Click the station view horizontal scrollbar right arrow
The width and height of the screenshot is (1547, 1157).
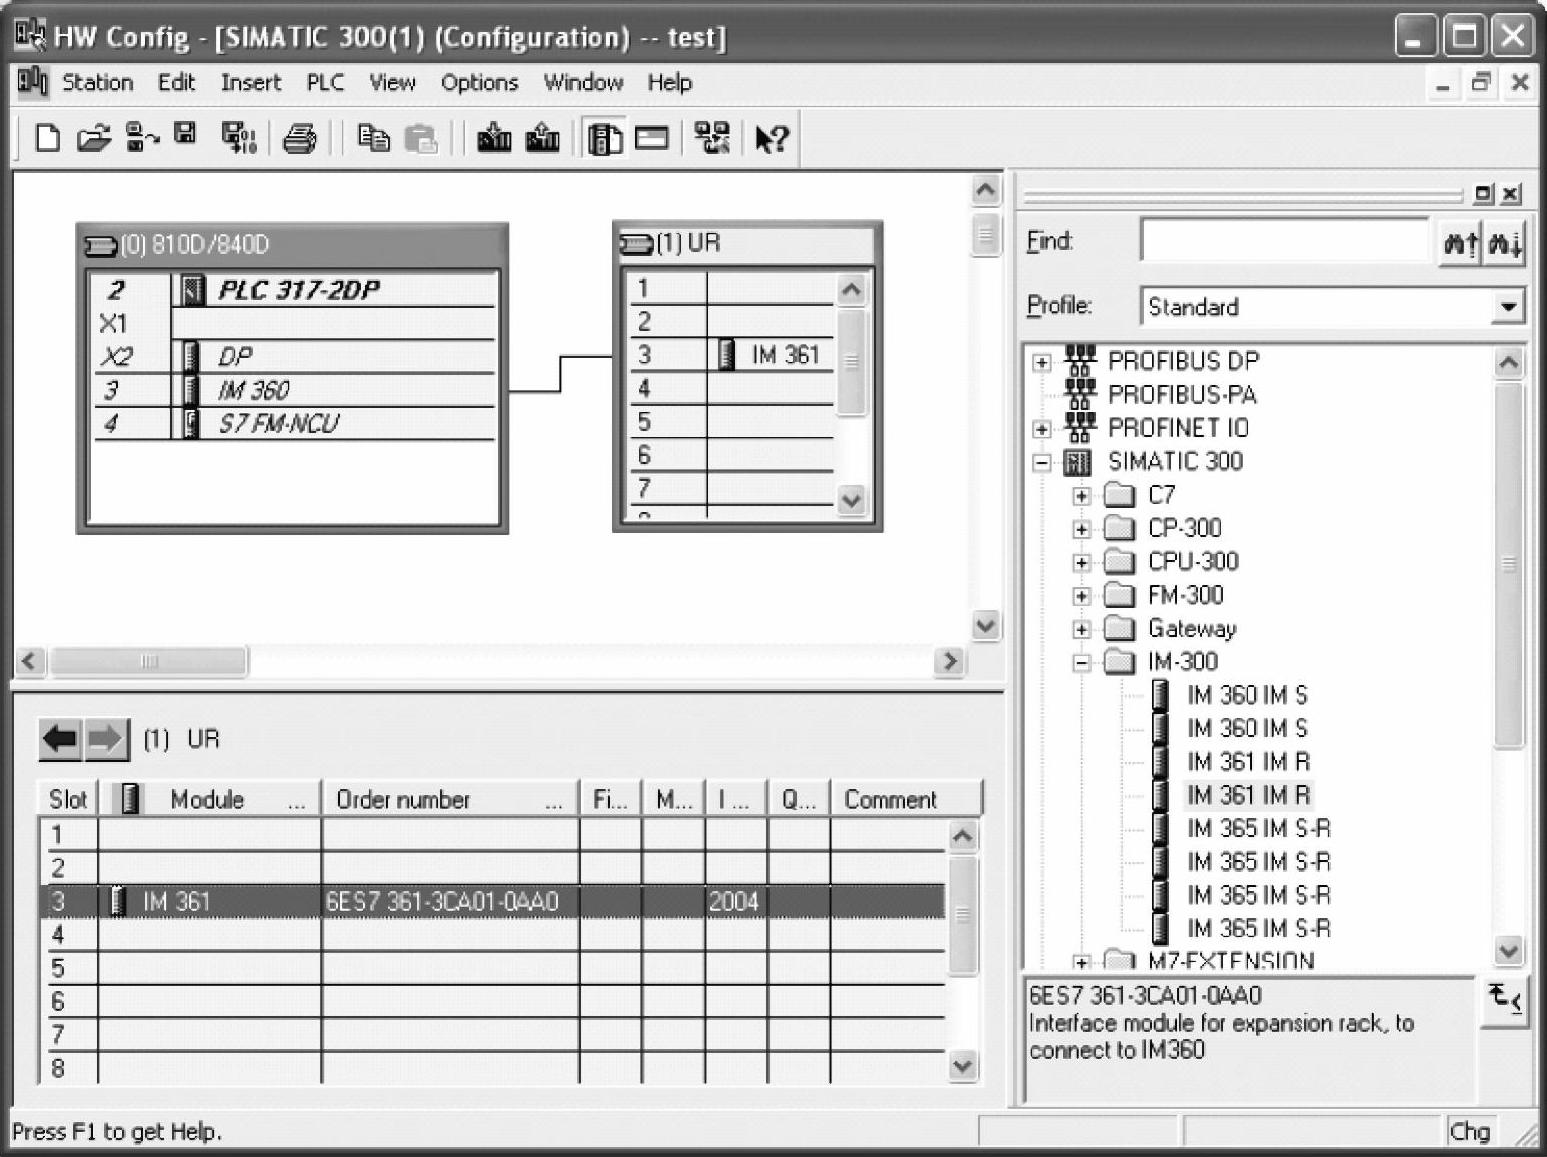click(949, 661)
